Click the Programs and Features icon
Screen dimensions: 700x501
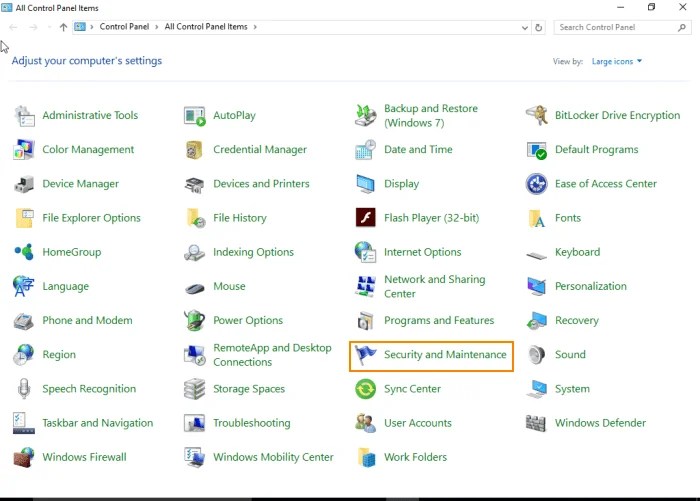(366, 321)
